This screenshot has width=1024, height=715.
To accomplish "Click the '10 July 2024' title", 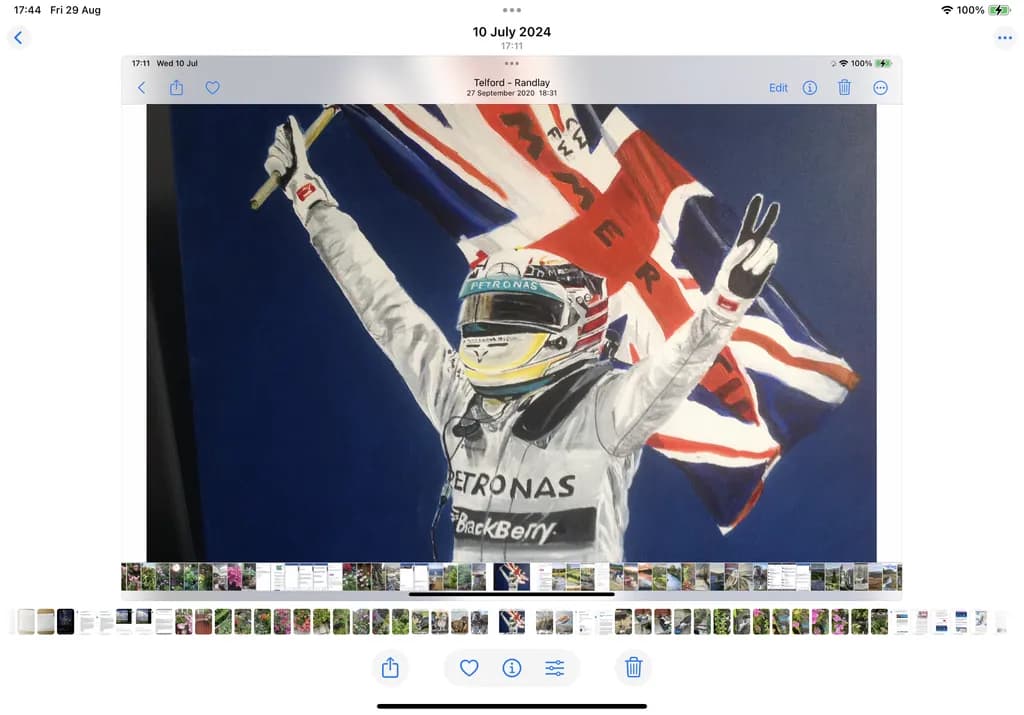I will (511, 32).
